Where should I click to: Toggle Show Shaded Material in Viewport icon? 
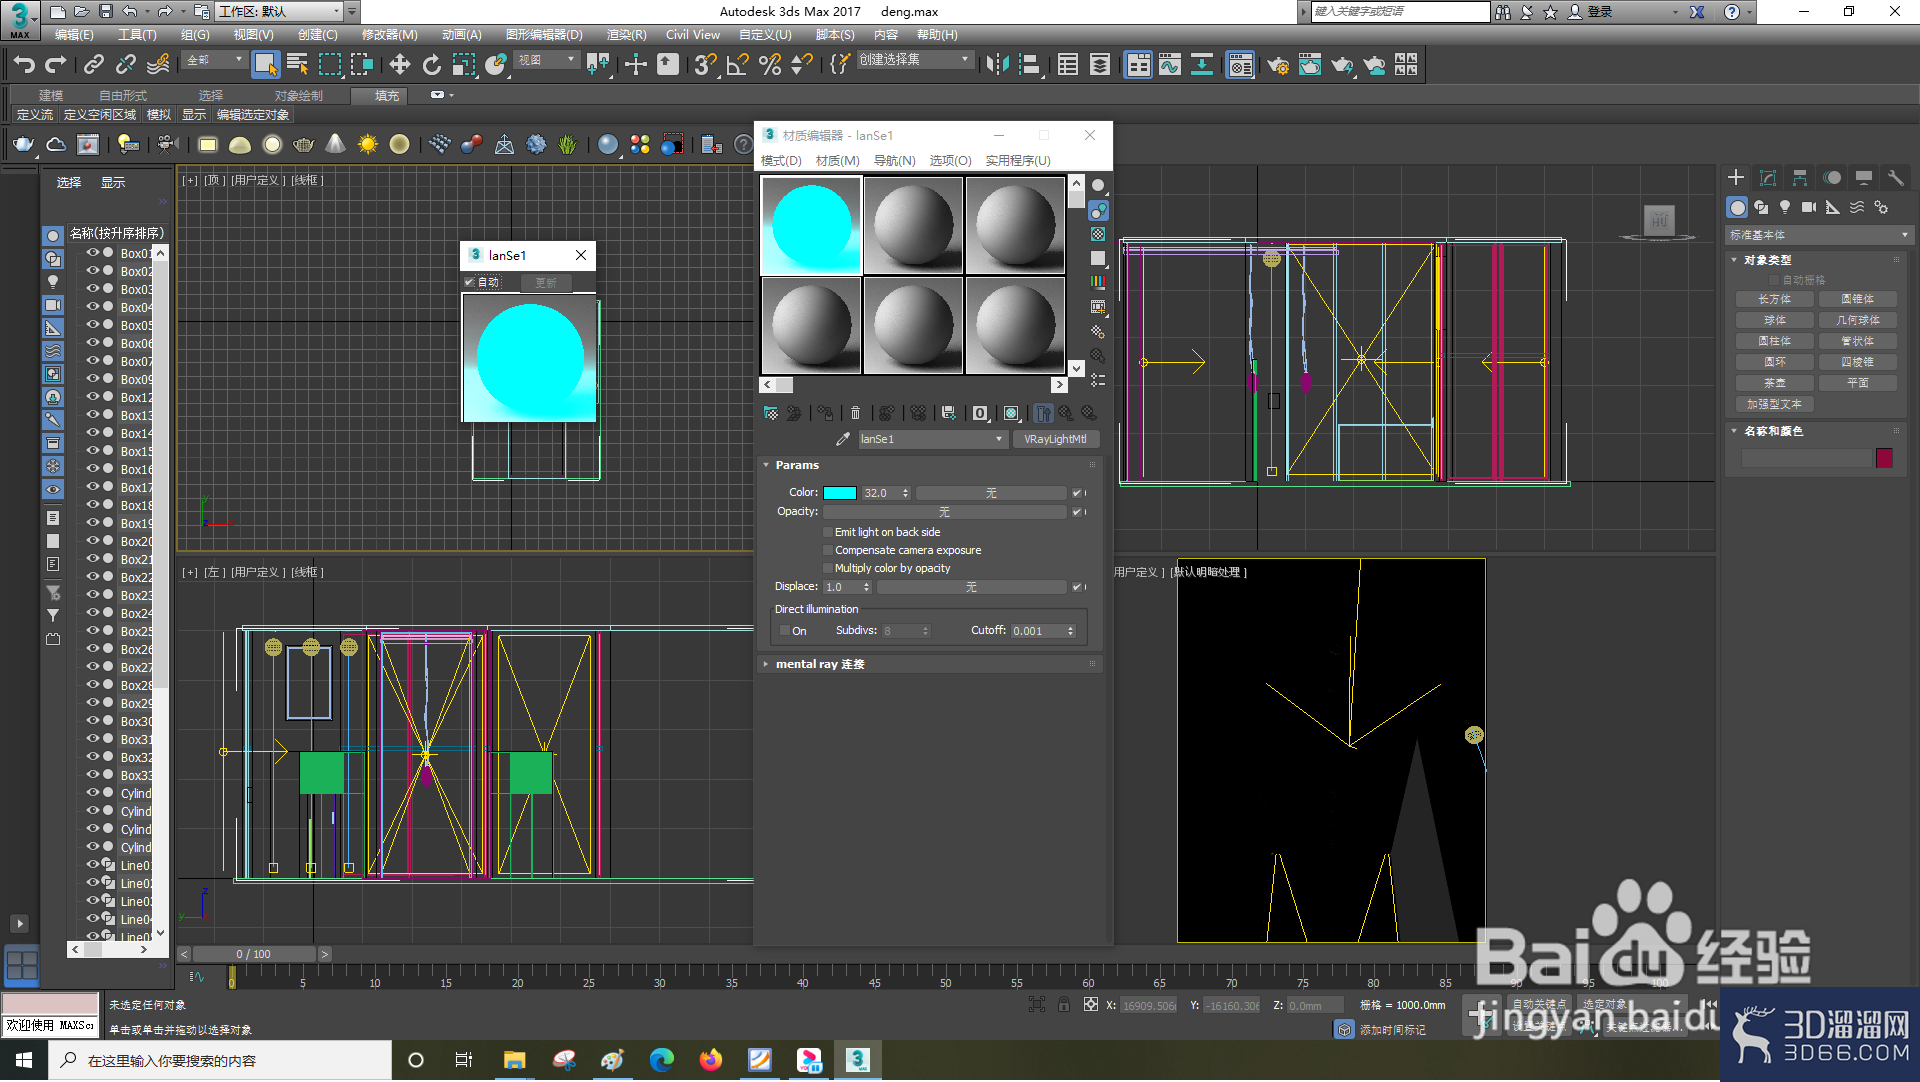click(x=1011, y=413)
